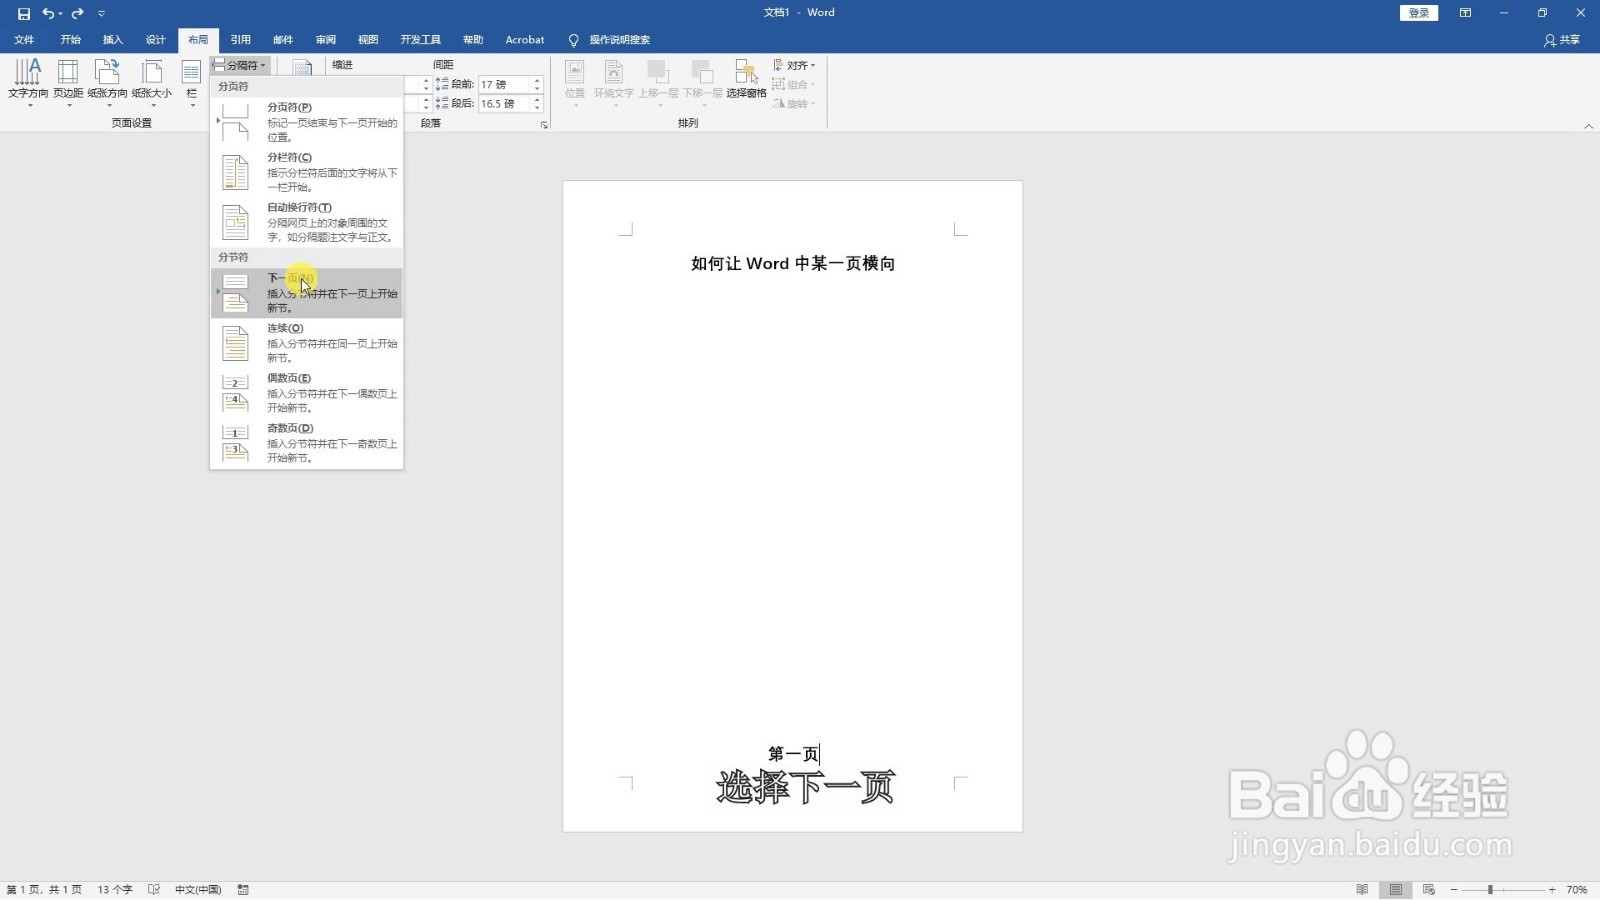This screenshot has width=1600, height=900.
Task: Click the 操作说明搜索 tell-me search box
Action: click(609, 40)
